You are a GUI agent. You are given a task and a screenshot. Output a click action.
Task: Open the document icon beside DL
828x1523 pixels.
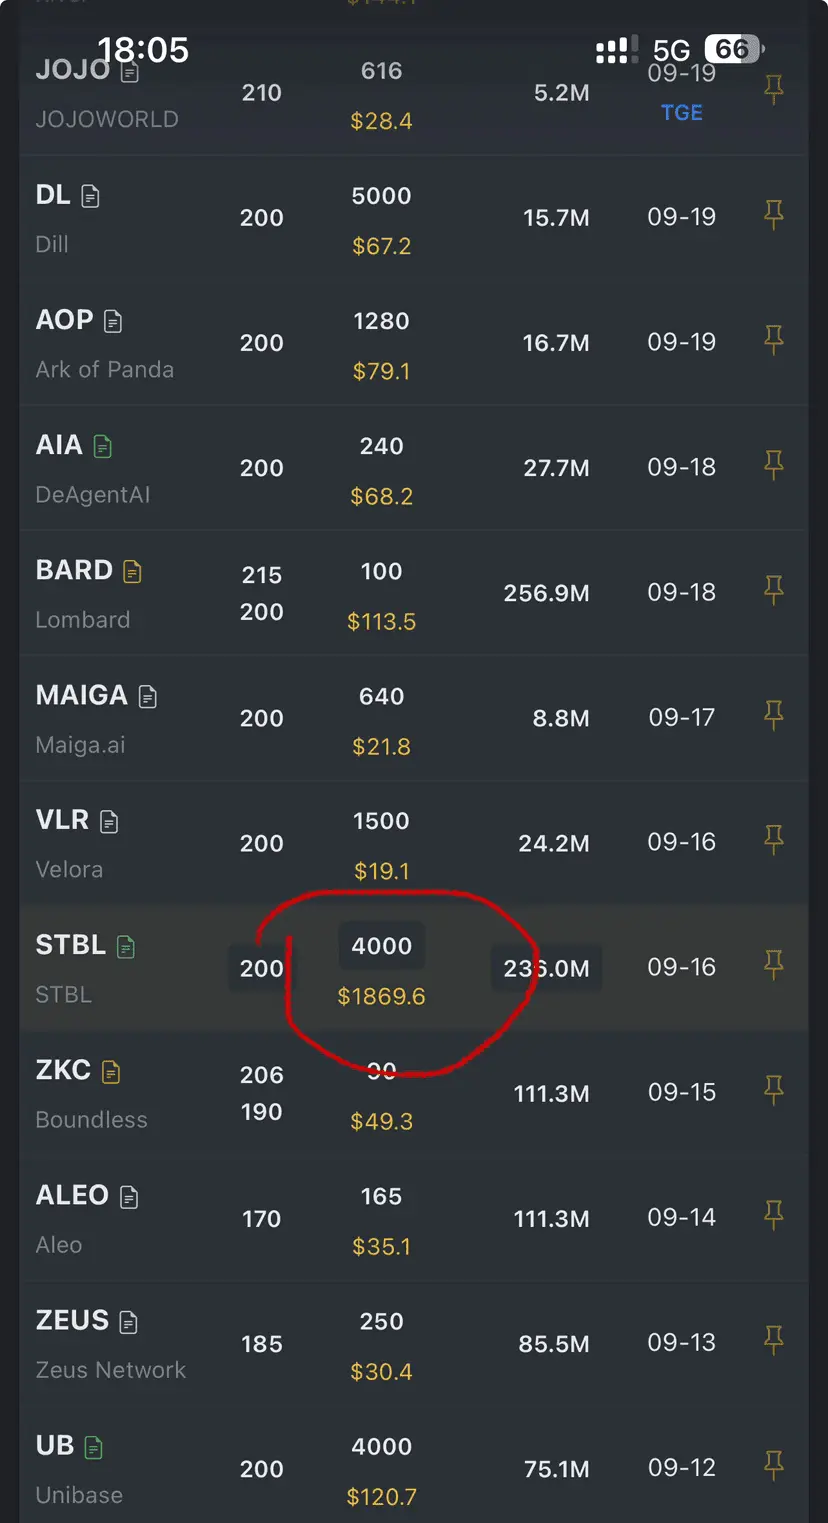pyautogui.click(x=90, y=196)
